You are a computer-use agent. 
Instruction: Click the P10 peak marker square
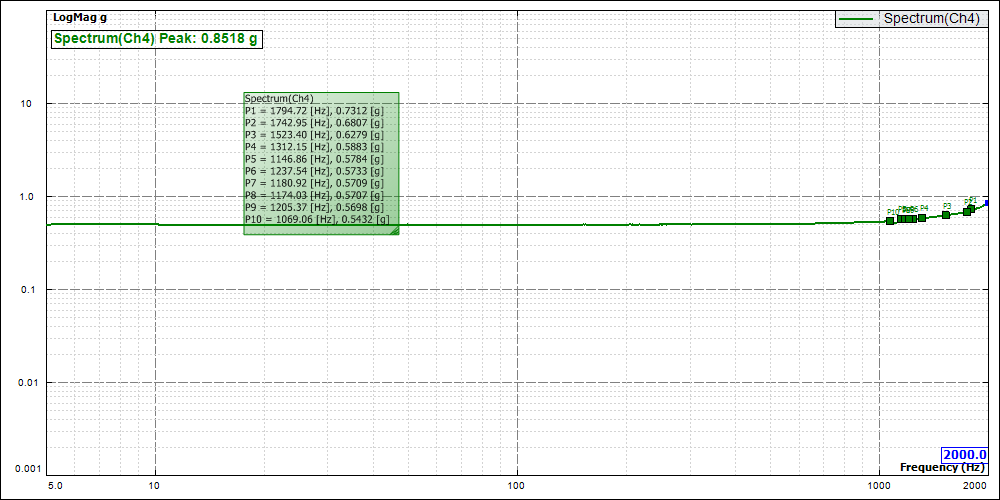(x=890, y=220)
